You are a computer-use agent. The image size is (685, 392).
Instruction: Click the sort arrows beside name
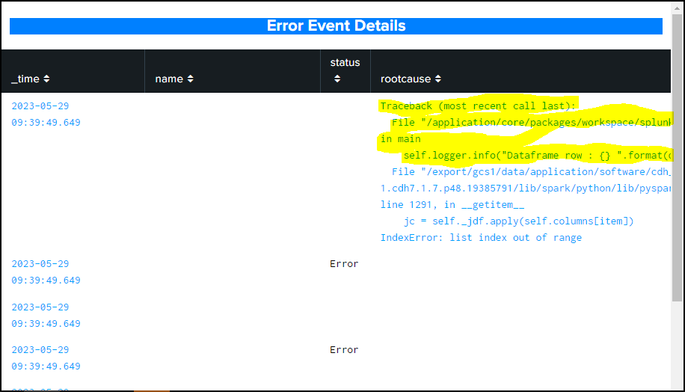(x=190, y=79)
